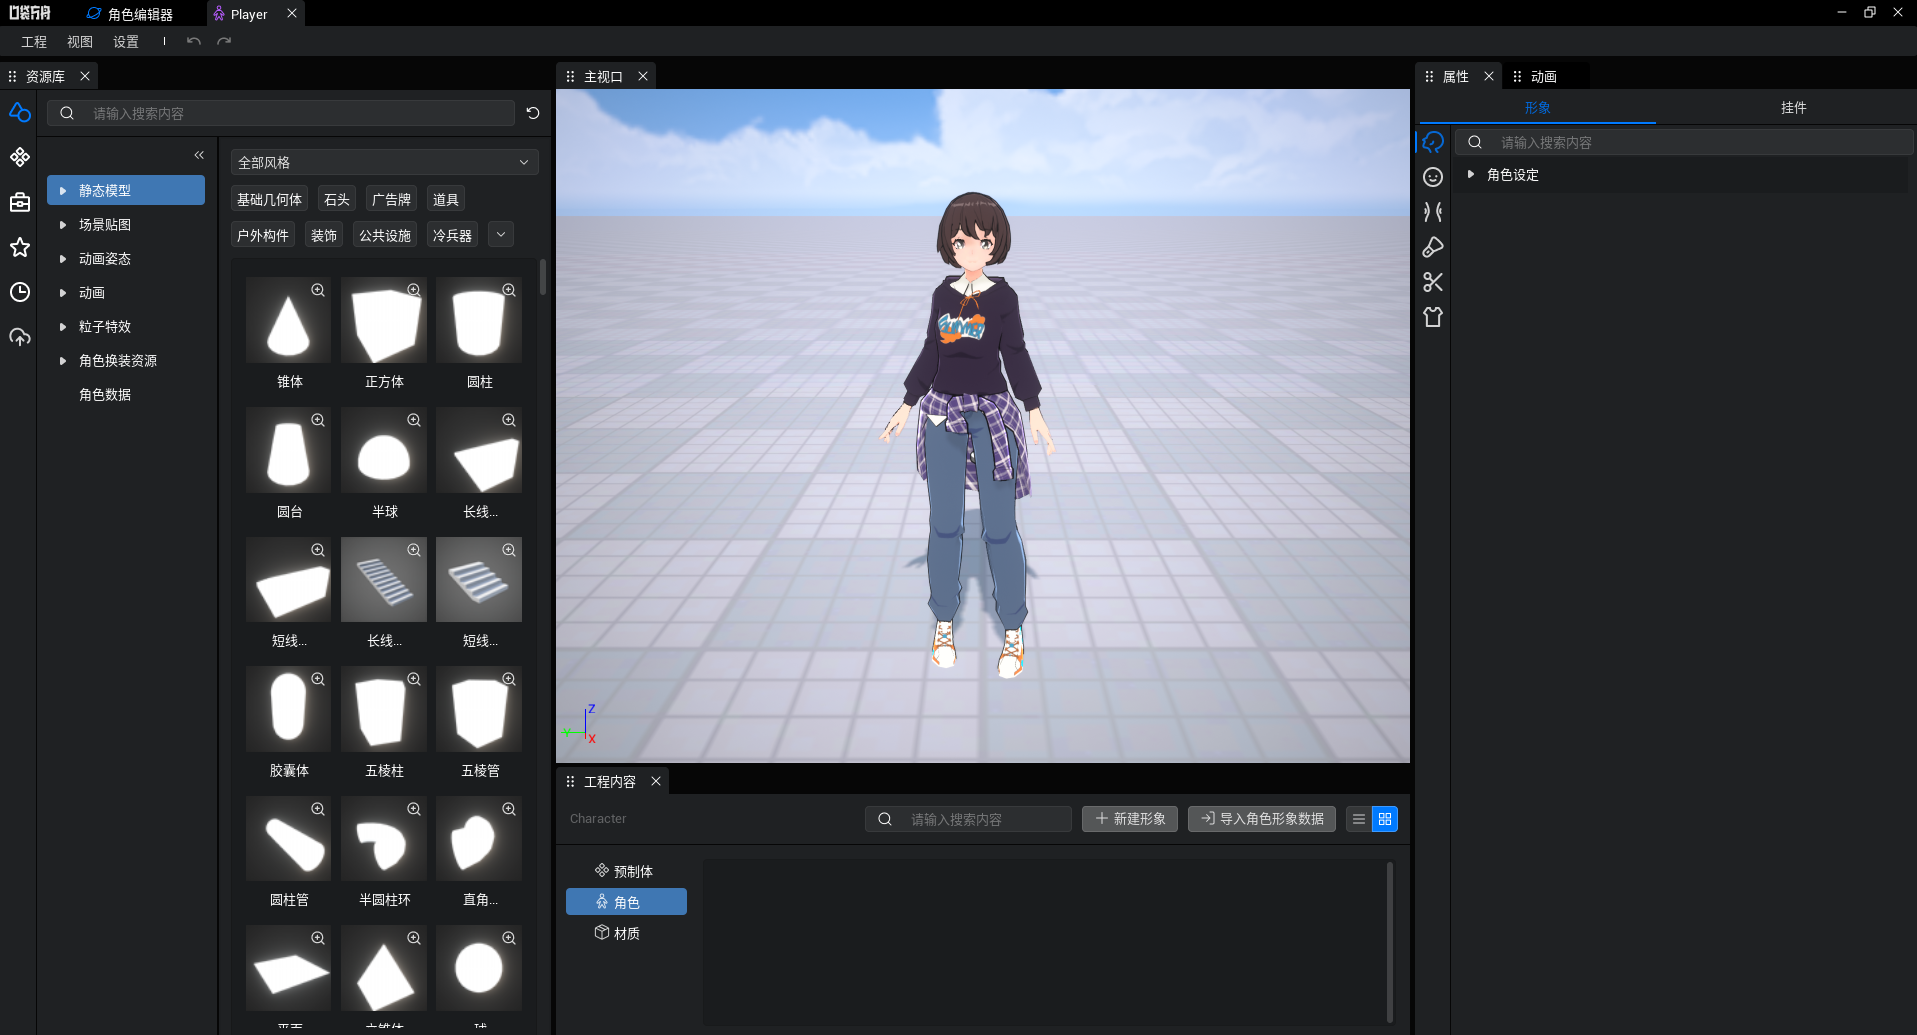Open the model resources sidebar icon
The image size is (1917, 1035).
tap(20, 112)
